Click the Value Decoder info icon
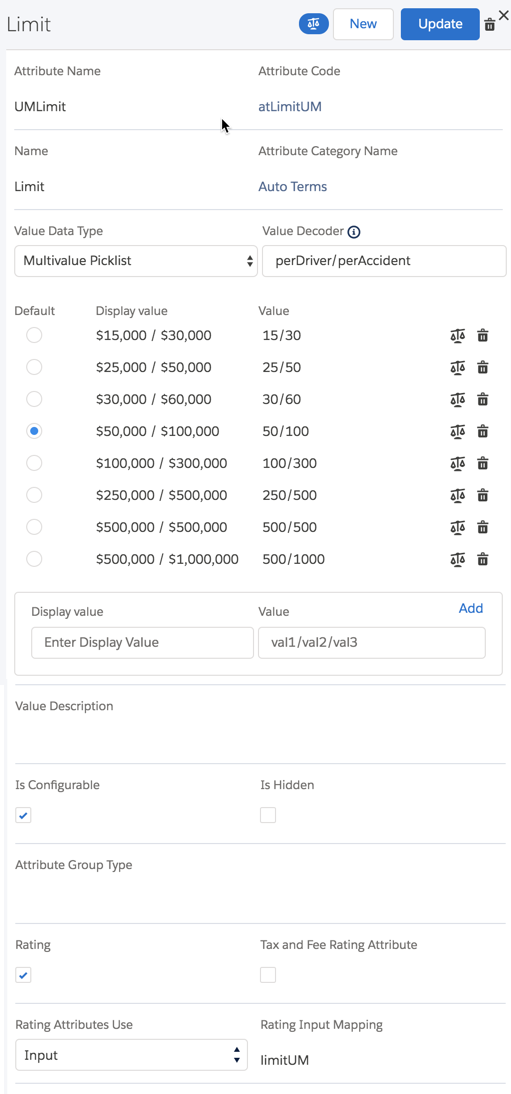Viewport: 511px width, 1094px height. (x=353, y=232)
